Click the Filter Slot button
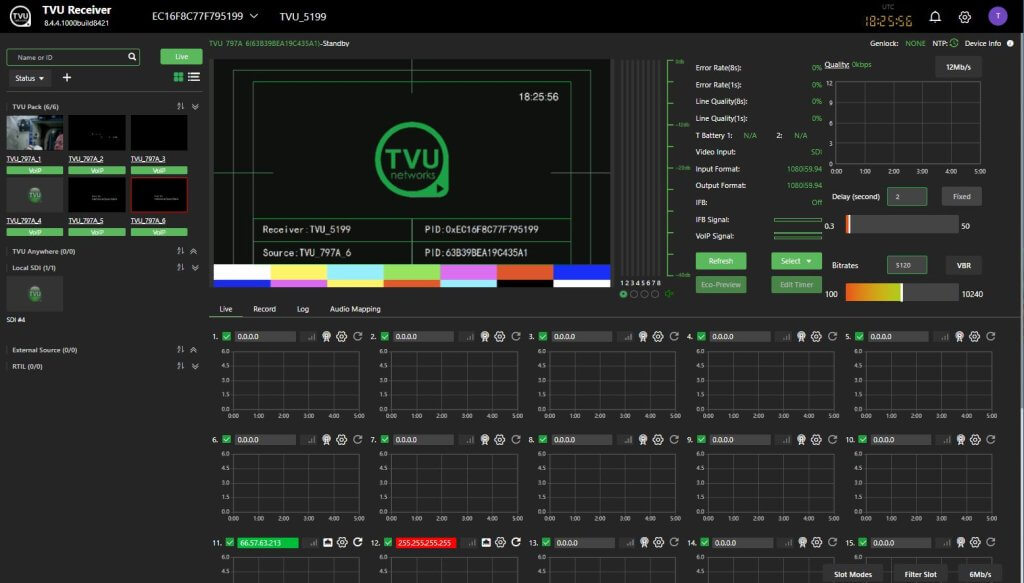Viewport: 1024px width, 583px height. [x=921, y=574]
